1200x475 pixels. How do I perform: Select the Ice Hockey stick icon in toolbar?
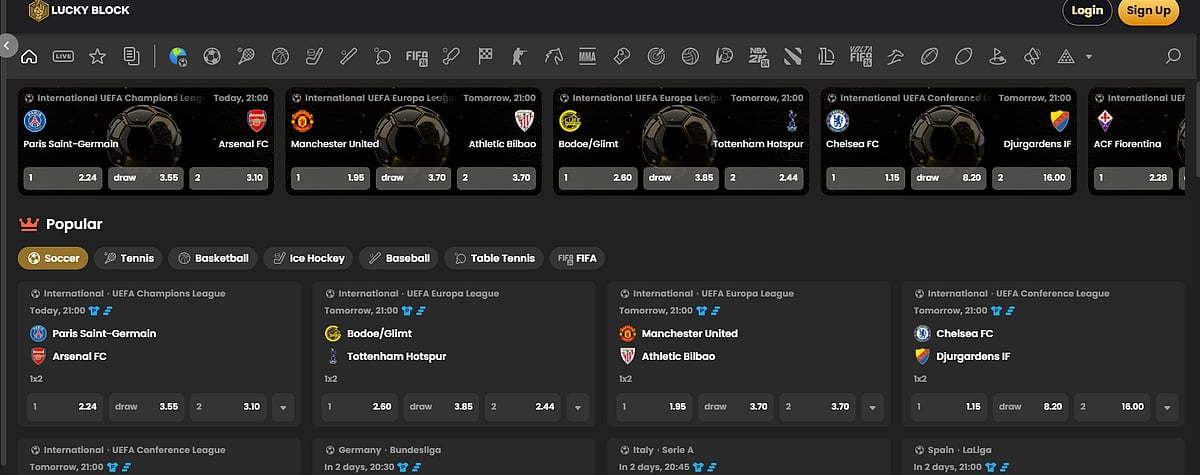[314, 57]
